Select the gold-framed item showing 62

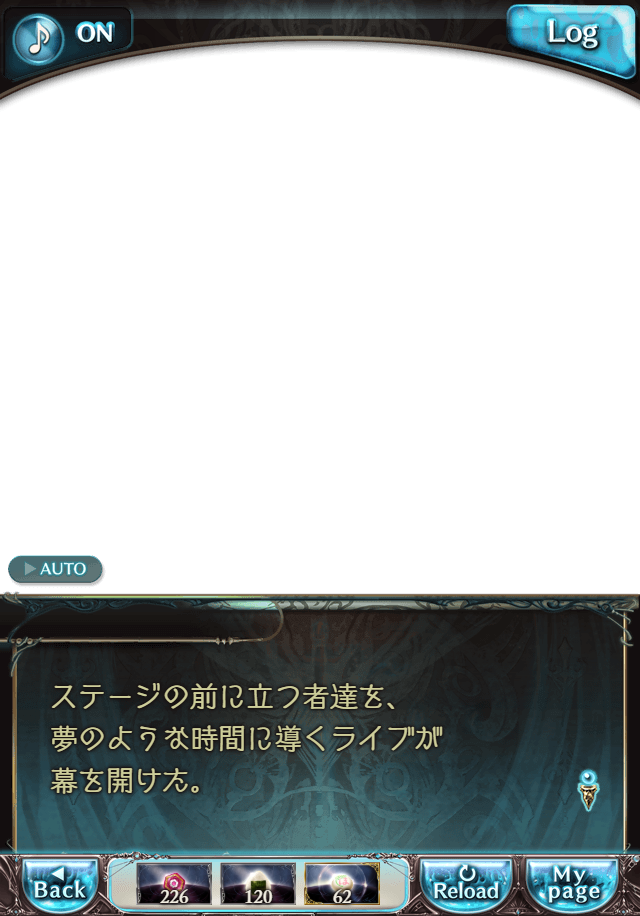coord(342,884)
